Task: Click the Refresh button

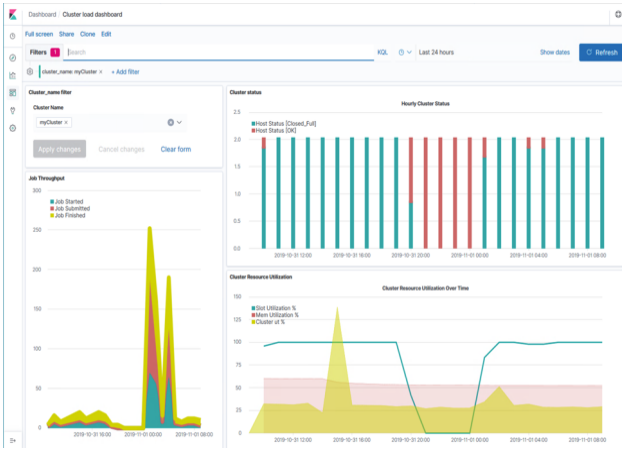Action: click(x=601, y=52)
